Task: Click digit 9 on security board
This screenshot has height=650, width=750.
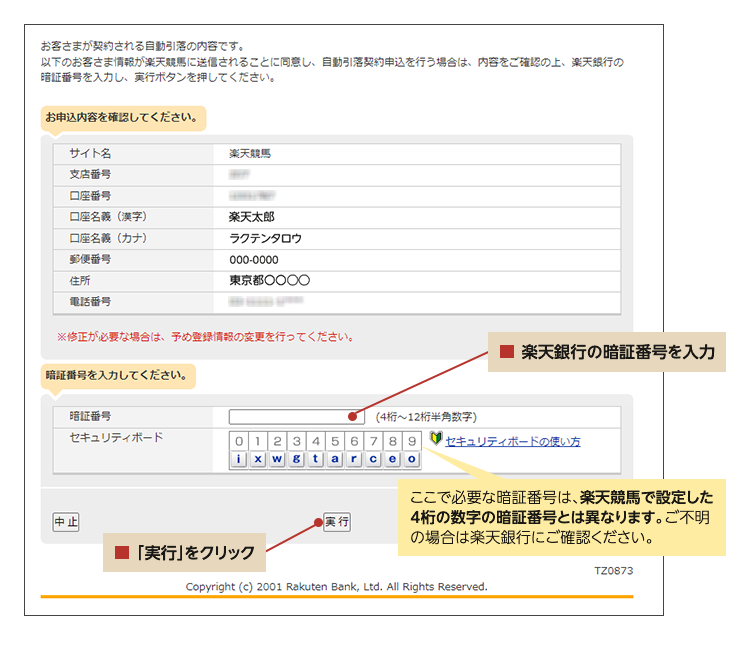Action: click(411, 441)
